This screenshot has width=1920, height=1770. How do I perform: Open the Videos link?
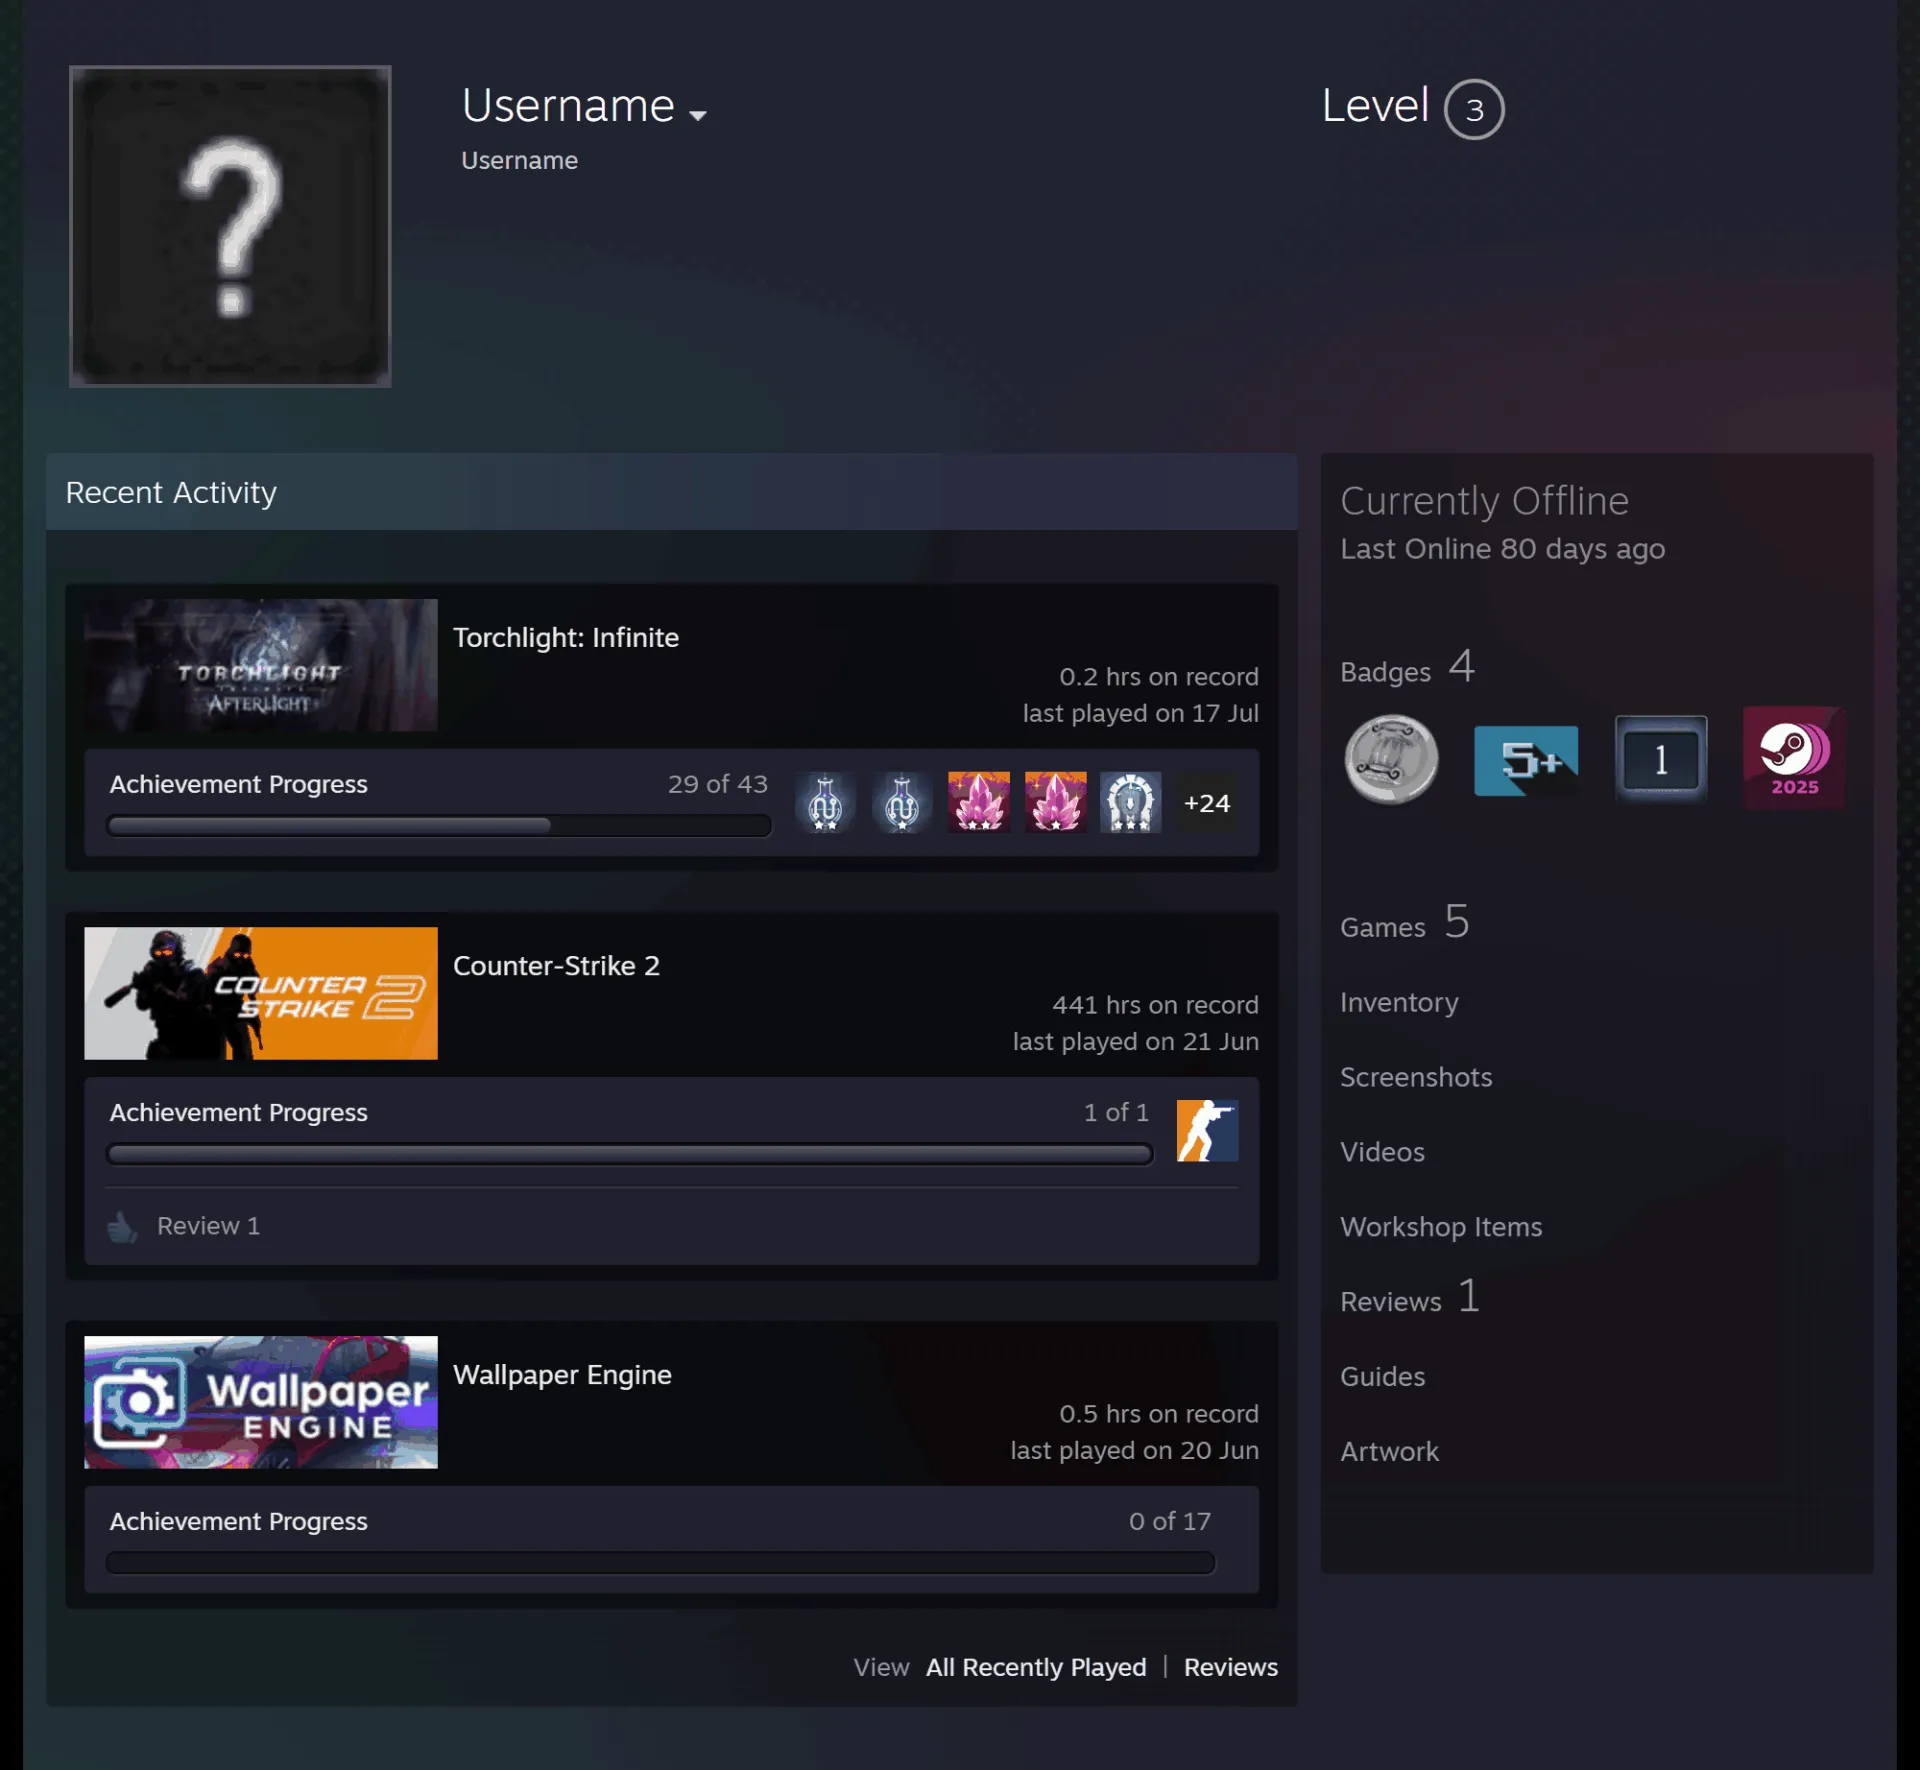click(1382, 1152)
